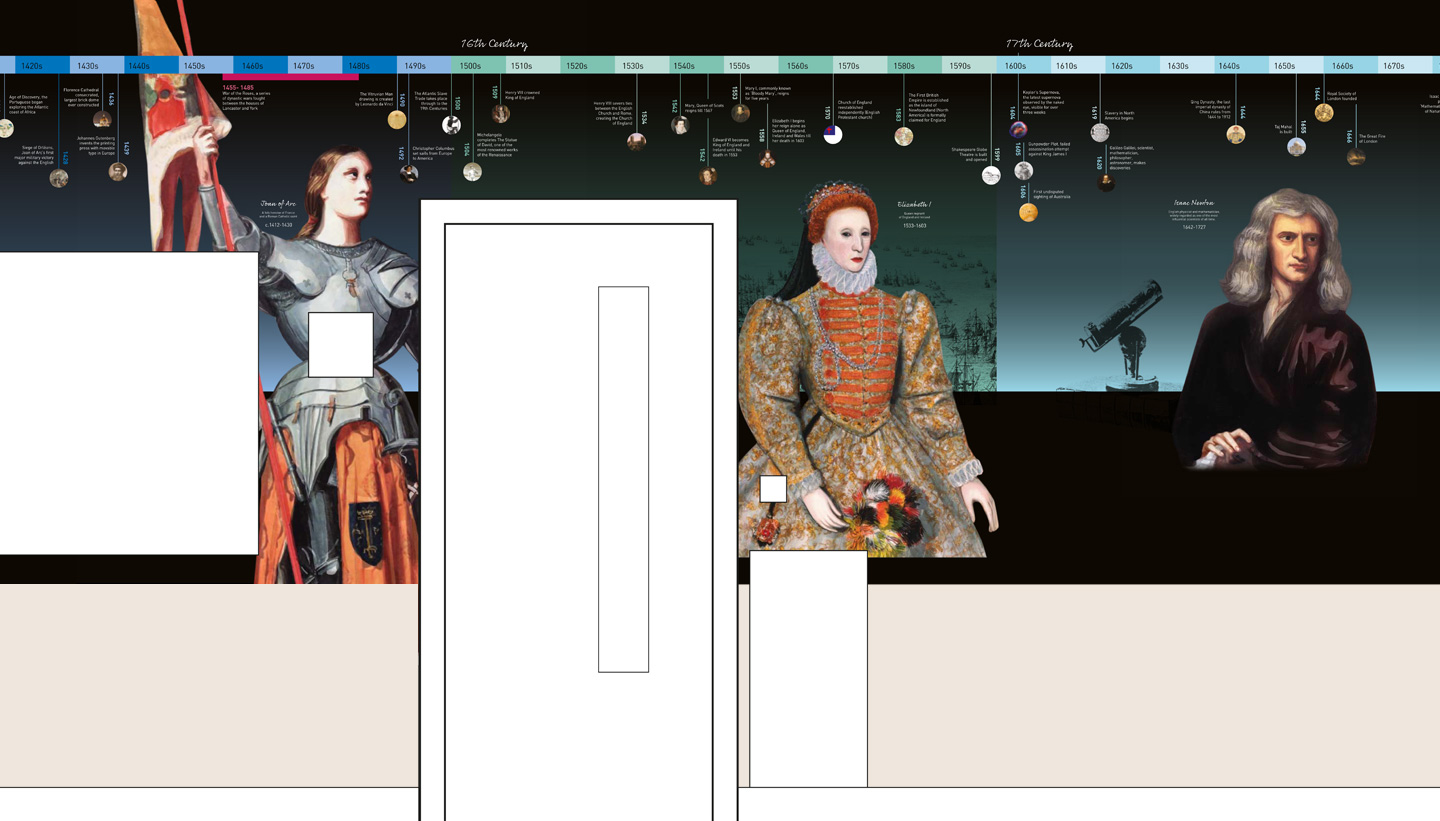
Task: Open the 1570 flag thumbnail
Action: (833, 134)
